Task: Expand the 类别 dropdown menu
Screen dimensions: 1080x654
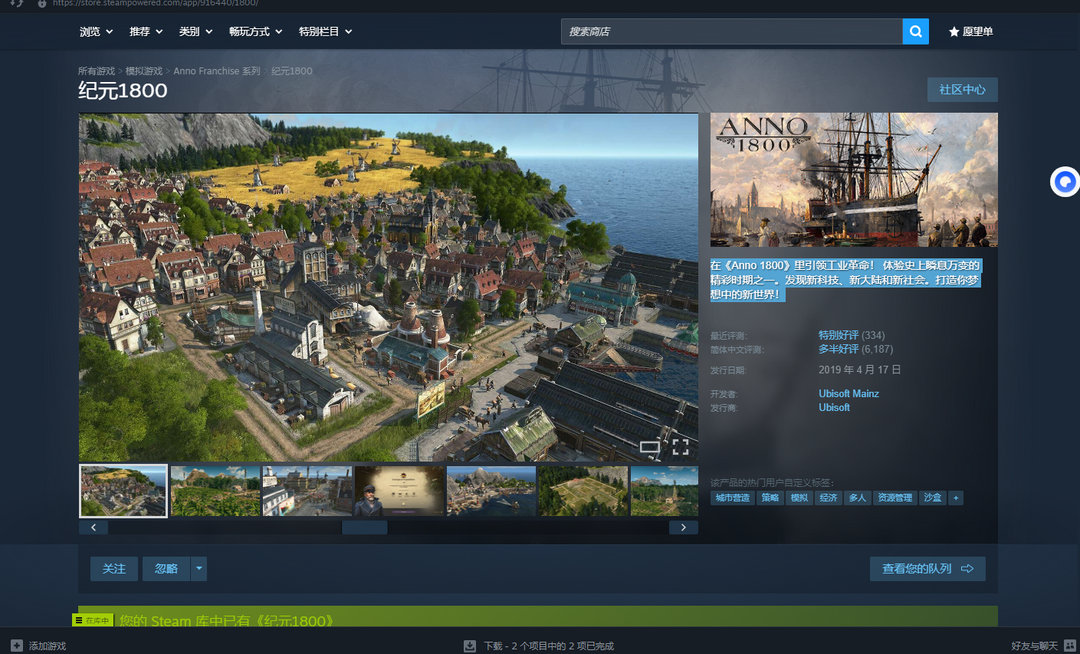Action: [195, 32]
